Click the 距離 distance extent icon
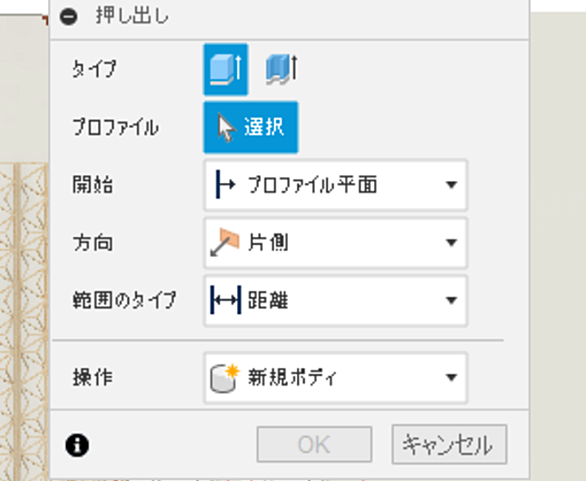Screen dimensions: 586x481 [x=225, y=300]
